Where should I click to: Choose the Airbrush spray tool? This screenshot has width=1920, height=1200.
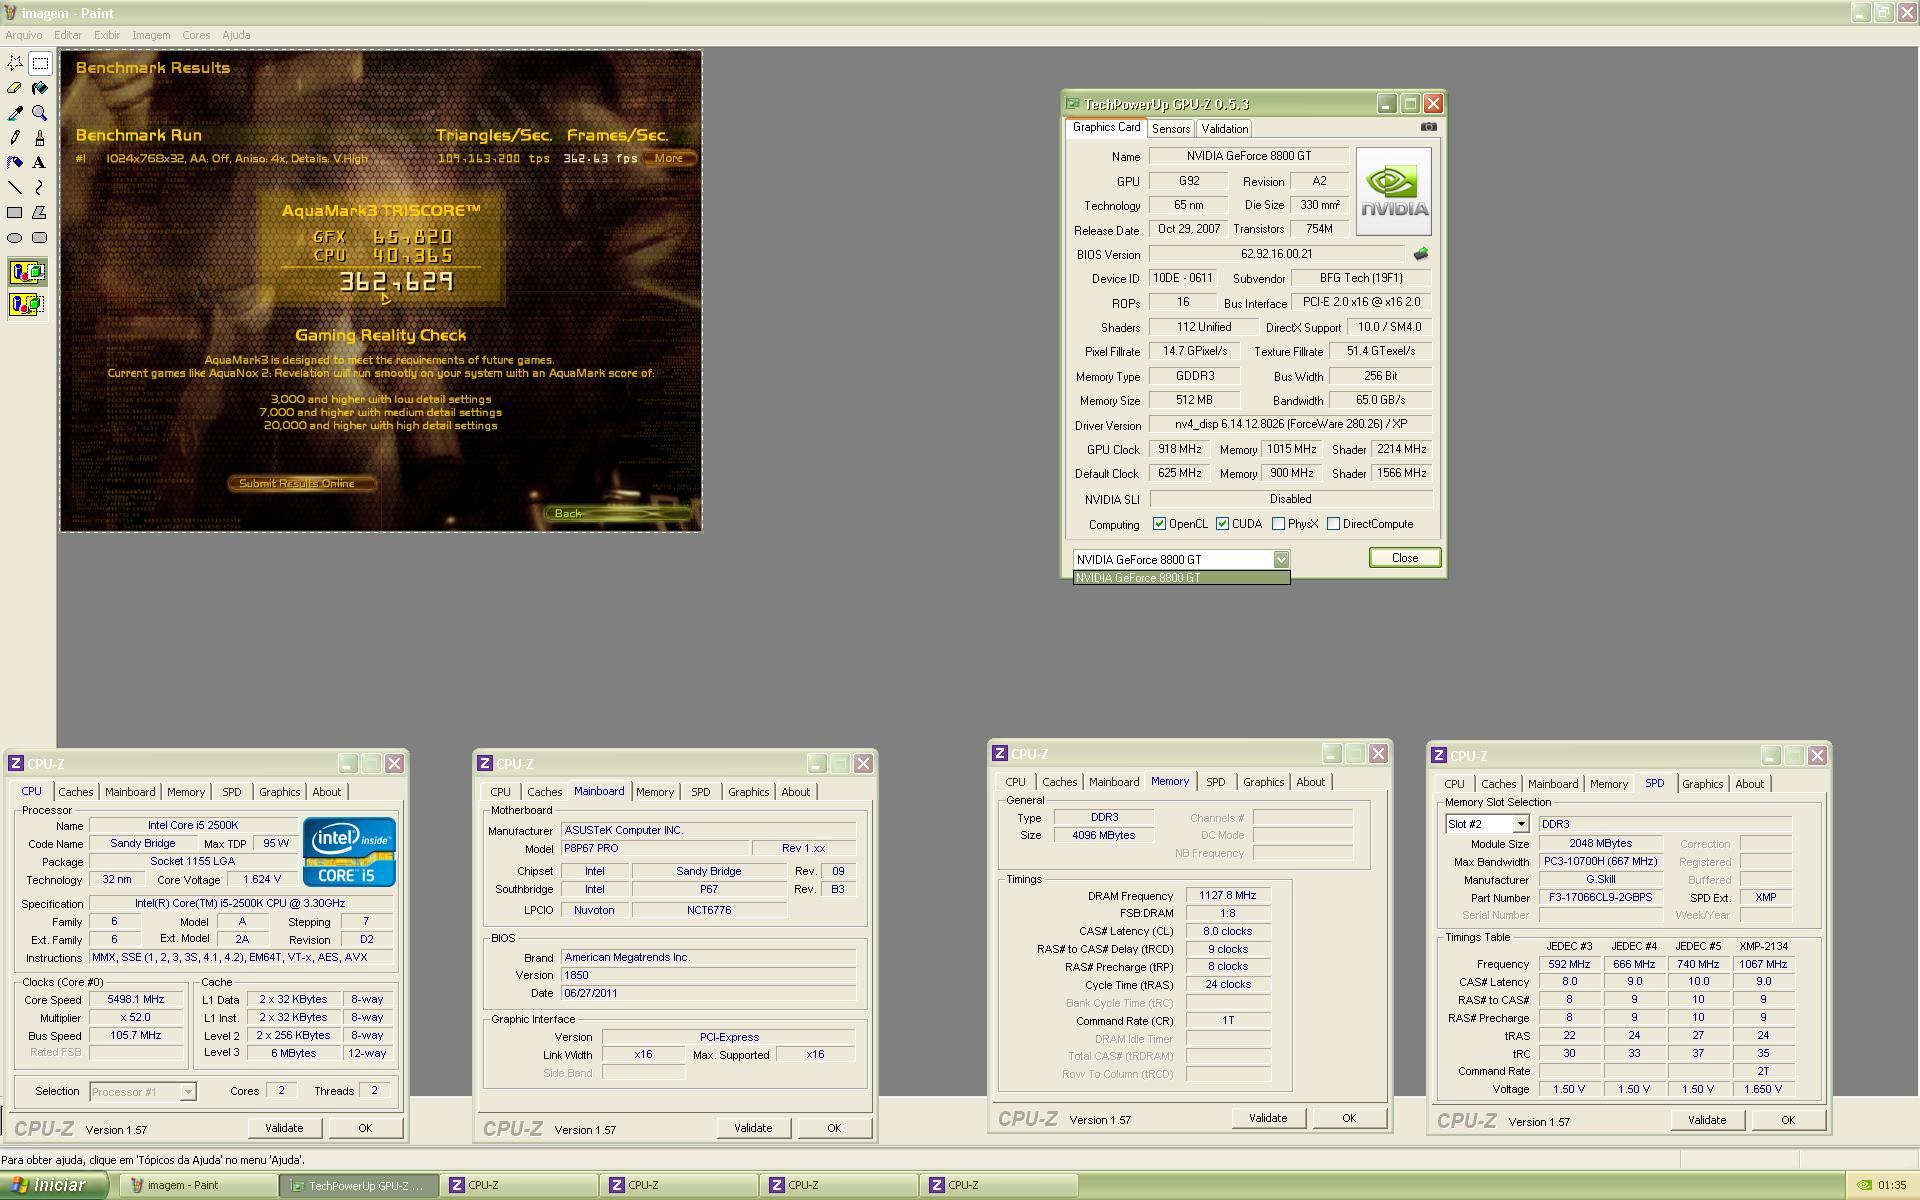click(x=15, y=163)
